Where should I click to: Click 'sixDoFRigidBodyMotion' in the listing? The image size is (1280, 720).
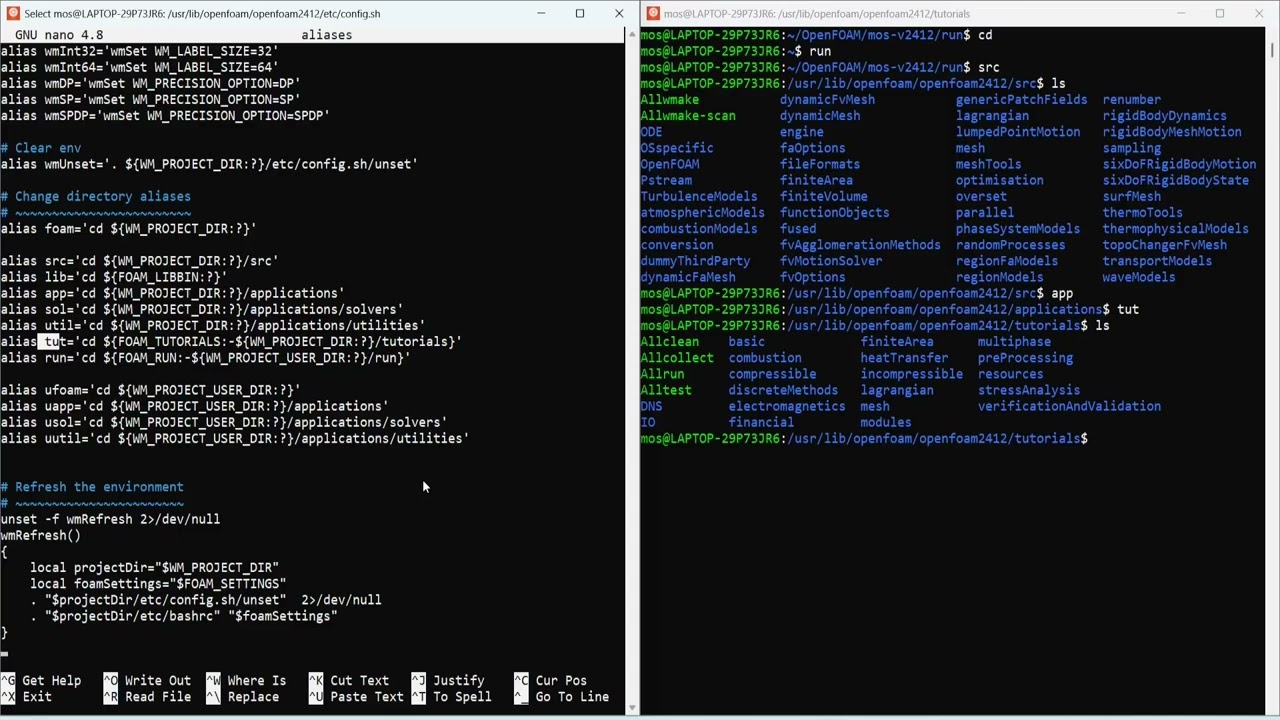tap(1180, 163)
